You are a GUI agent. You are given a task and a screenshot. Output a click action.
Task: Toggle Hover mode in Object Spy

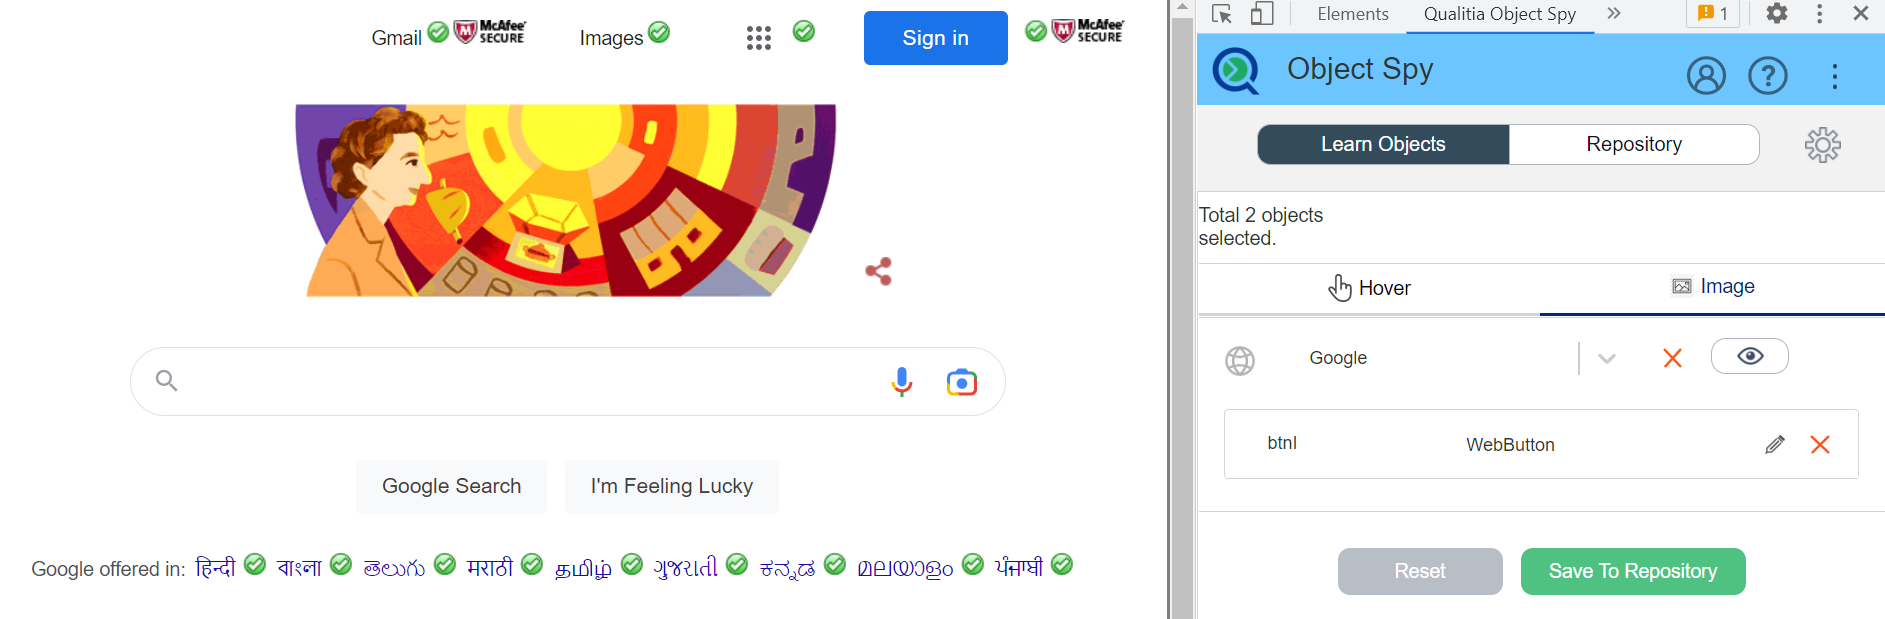[x=1369, y=288]
